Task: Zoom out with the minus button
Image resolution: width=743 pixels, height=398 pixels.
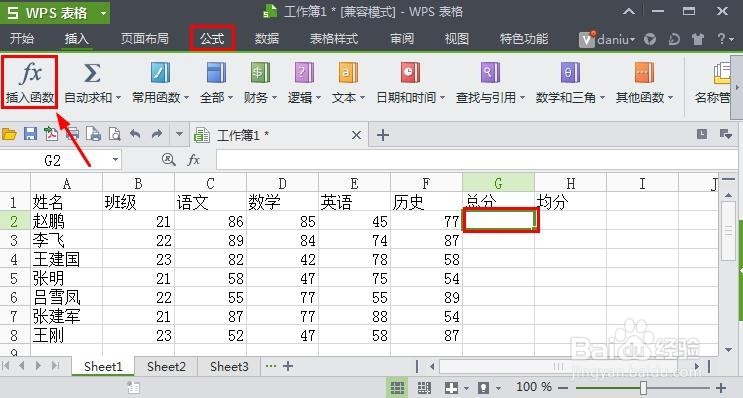Action: pos(563,388)
